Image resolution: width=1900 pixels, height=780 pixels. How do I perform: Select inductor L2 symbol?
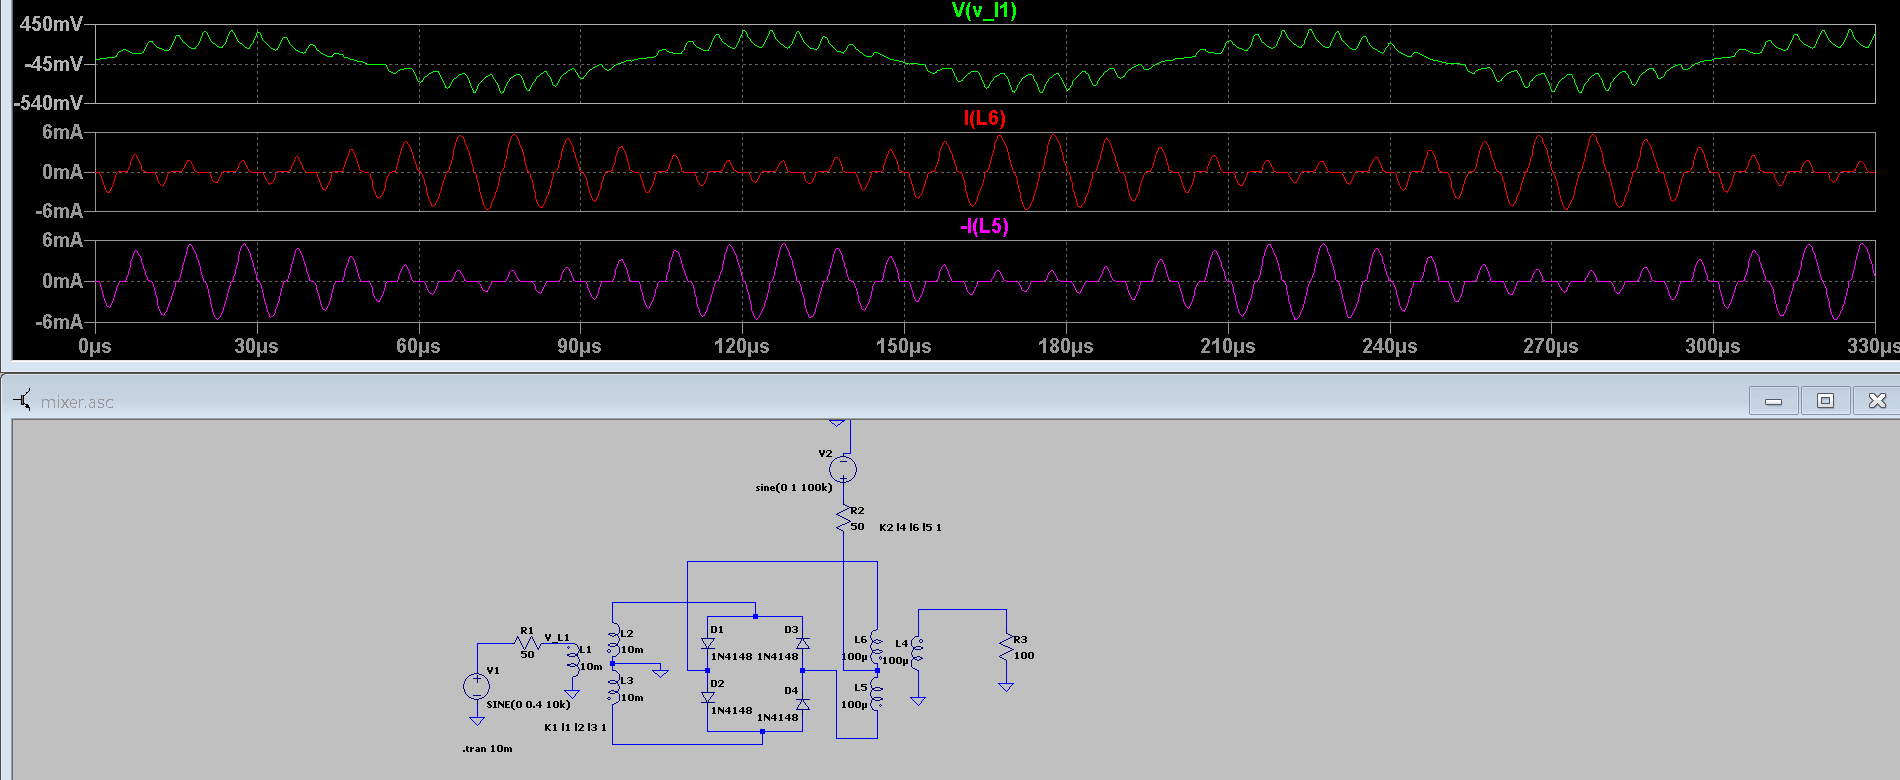pos(613,641)
